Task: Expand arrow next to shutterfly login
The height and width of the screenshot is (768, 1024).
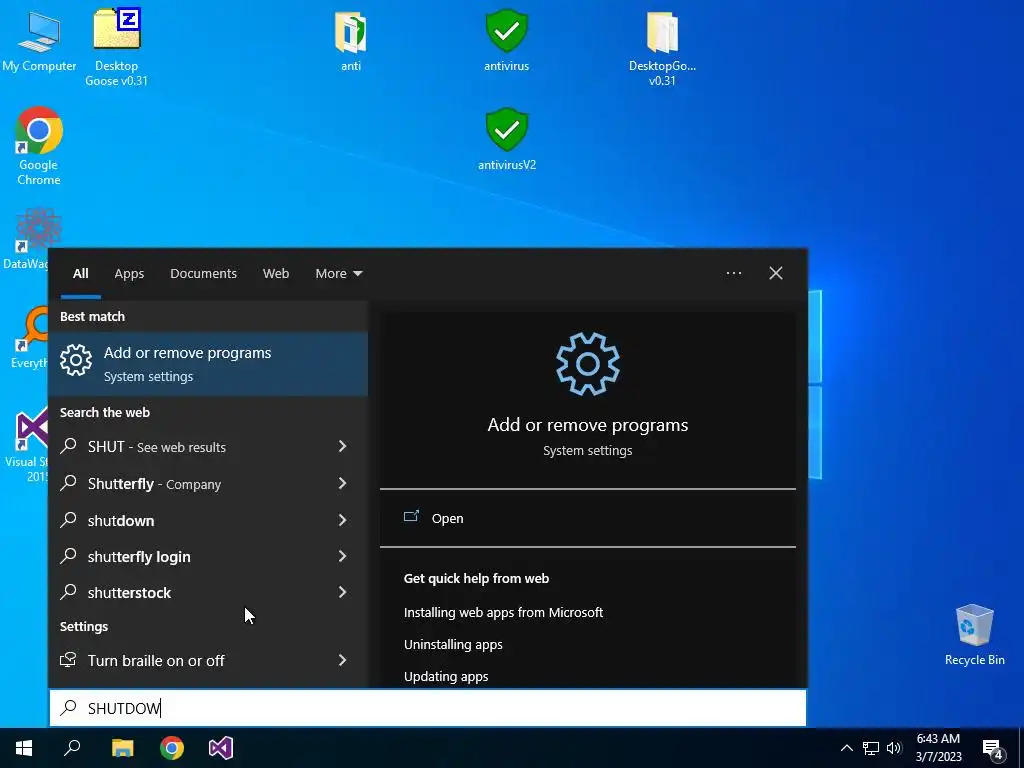Action: pos(343,556)
